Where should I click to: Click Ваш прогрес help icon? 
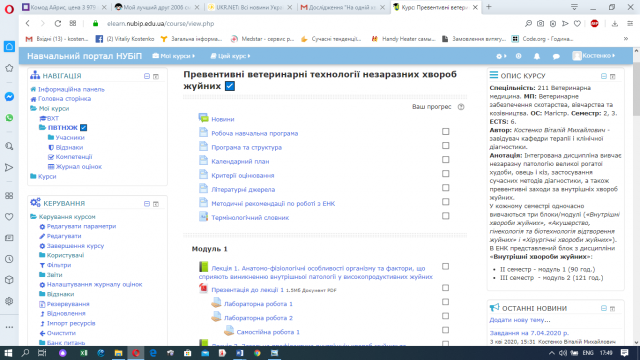[x=461, y=107]
